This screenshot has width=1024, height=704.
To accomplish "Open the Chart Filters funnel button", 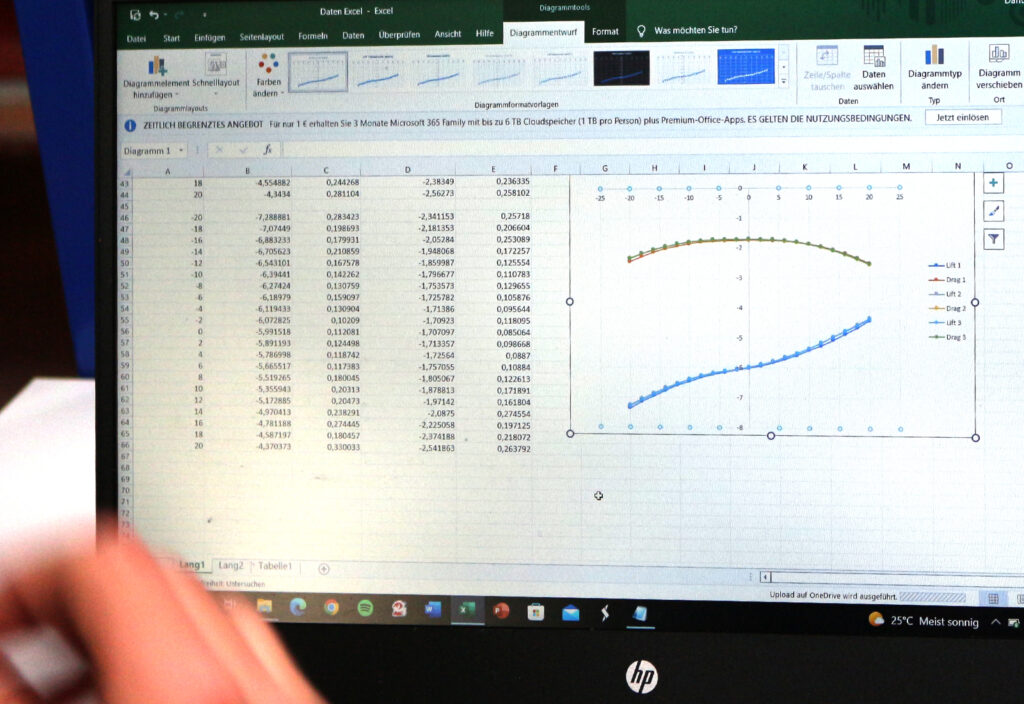I will click(x=993, y=239).
